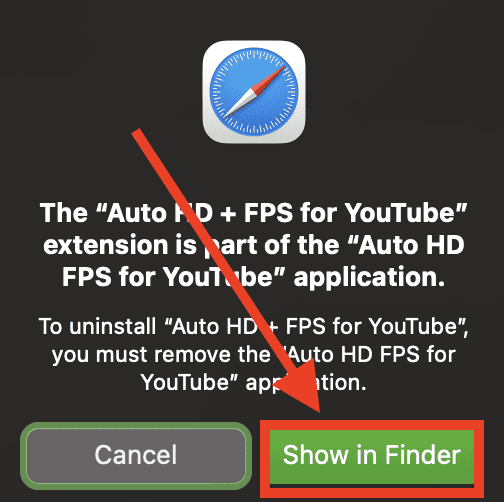
Task: Dismiss the dialog with Cancel
Action: tap(136, 455)
